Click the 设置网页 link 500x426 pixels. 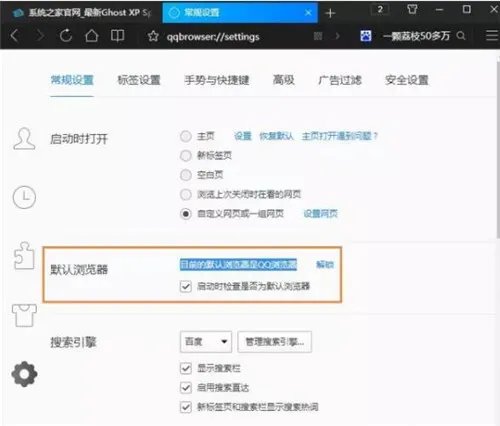pyautogui.click(x=320, y=214)
